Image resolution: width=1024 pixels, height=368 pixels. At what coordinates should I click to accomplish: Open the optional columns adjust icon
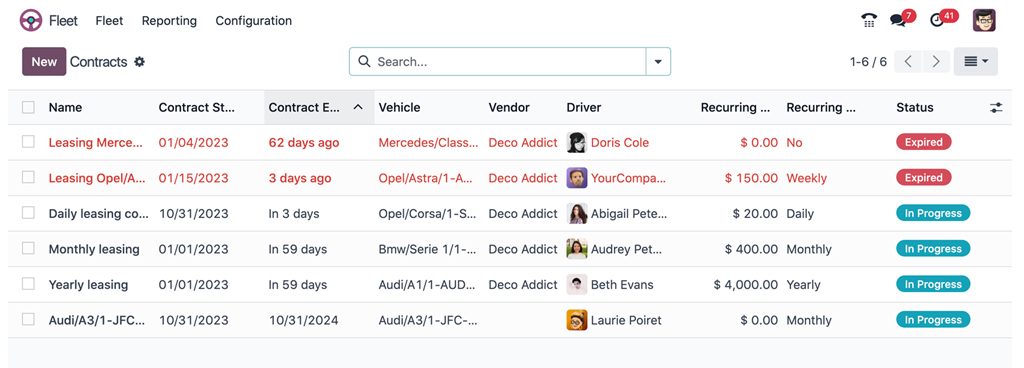pos(996,108)
